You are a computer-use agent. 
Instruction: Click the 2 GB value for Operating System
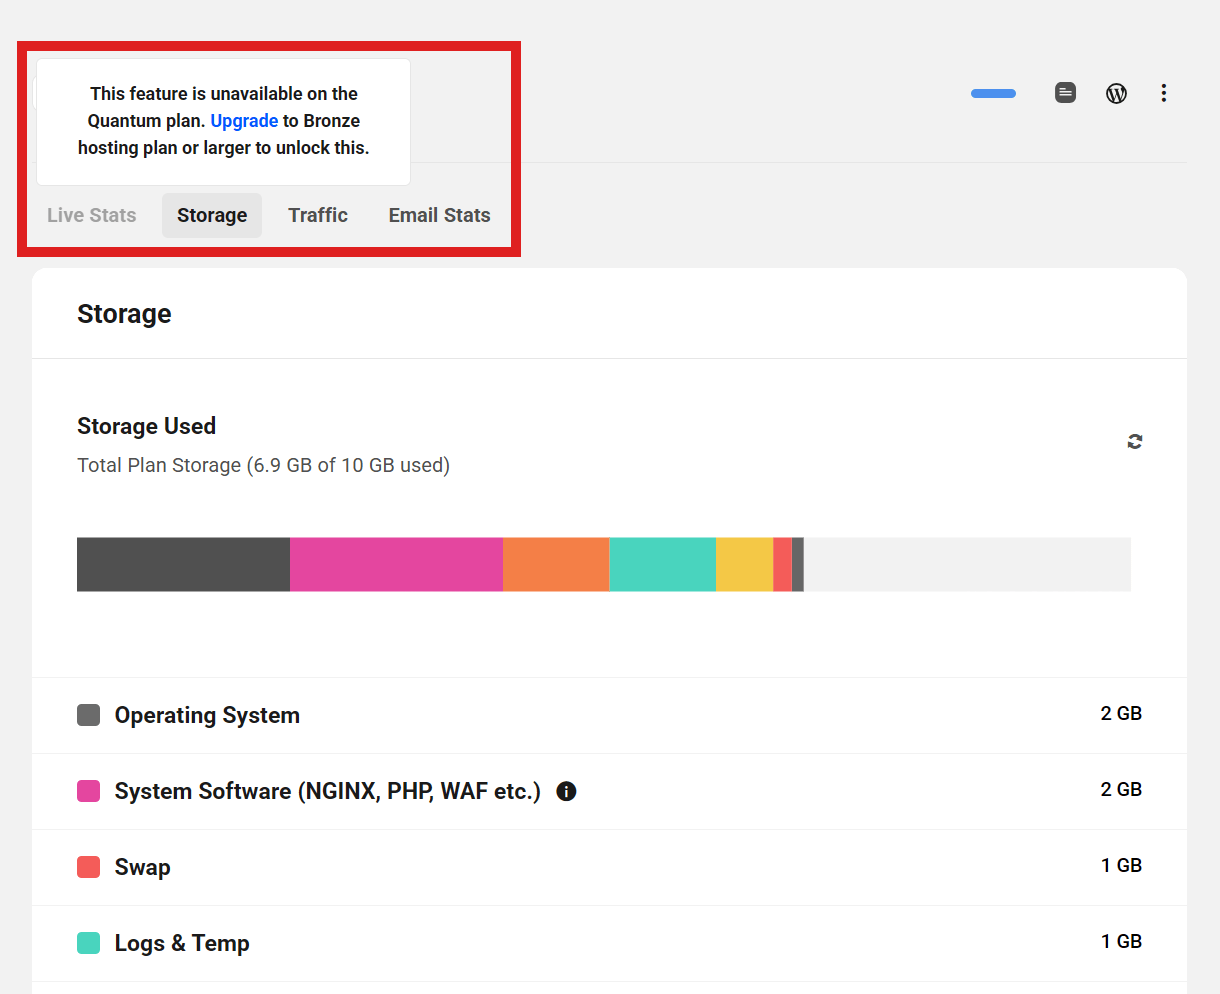pos(1121,714)
